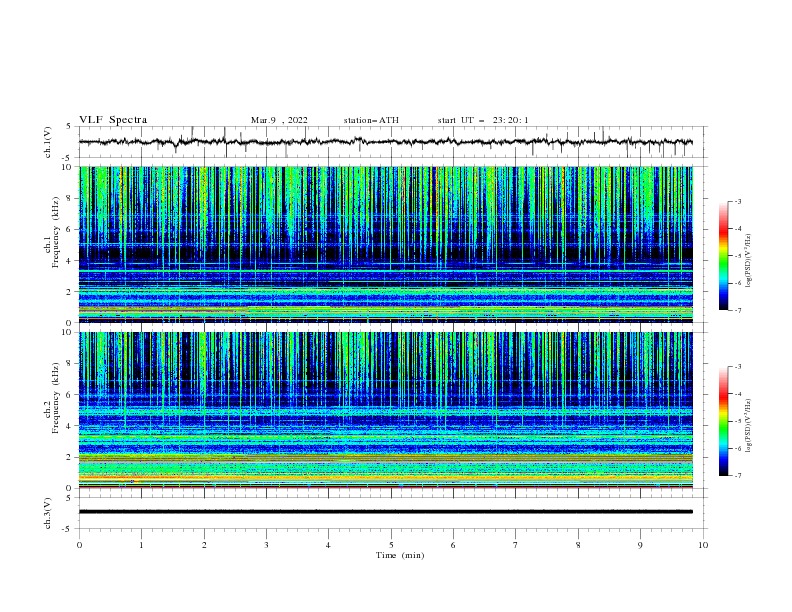Image resolution: width=792 pixels, height=612 pixels.
Task: Click time axis tick label '0'
Action: [x=79, y=545]
